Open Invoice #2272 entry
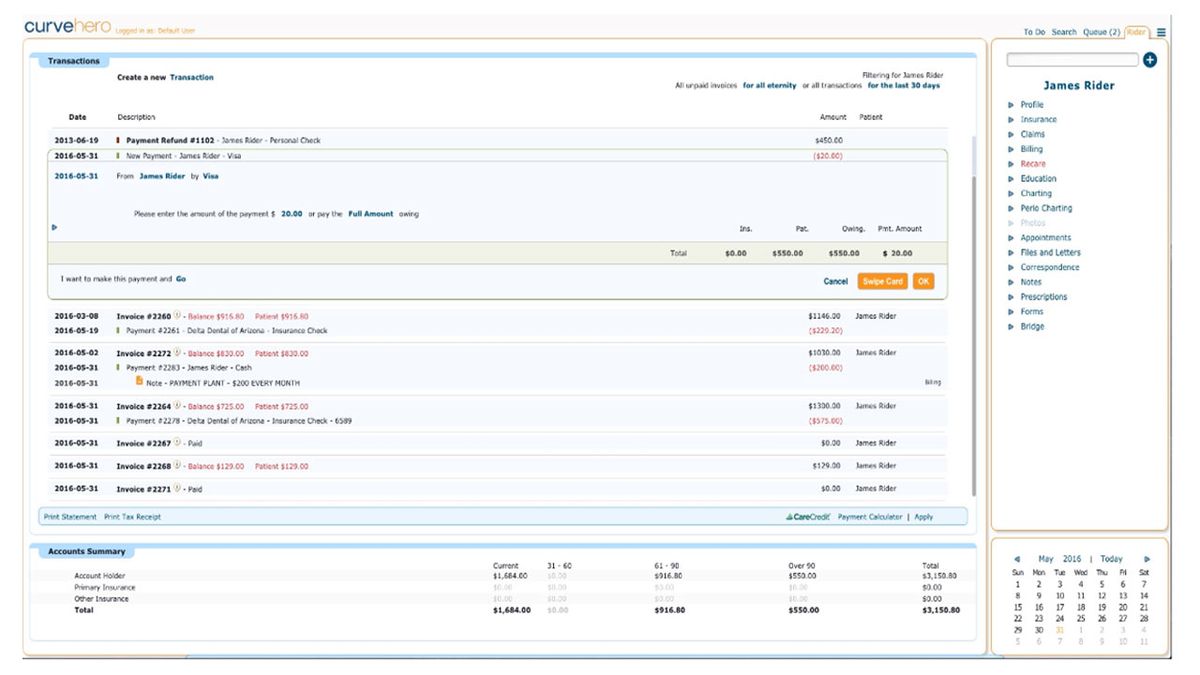 click(144, 353)
